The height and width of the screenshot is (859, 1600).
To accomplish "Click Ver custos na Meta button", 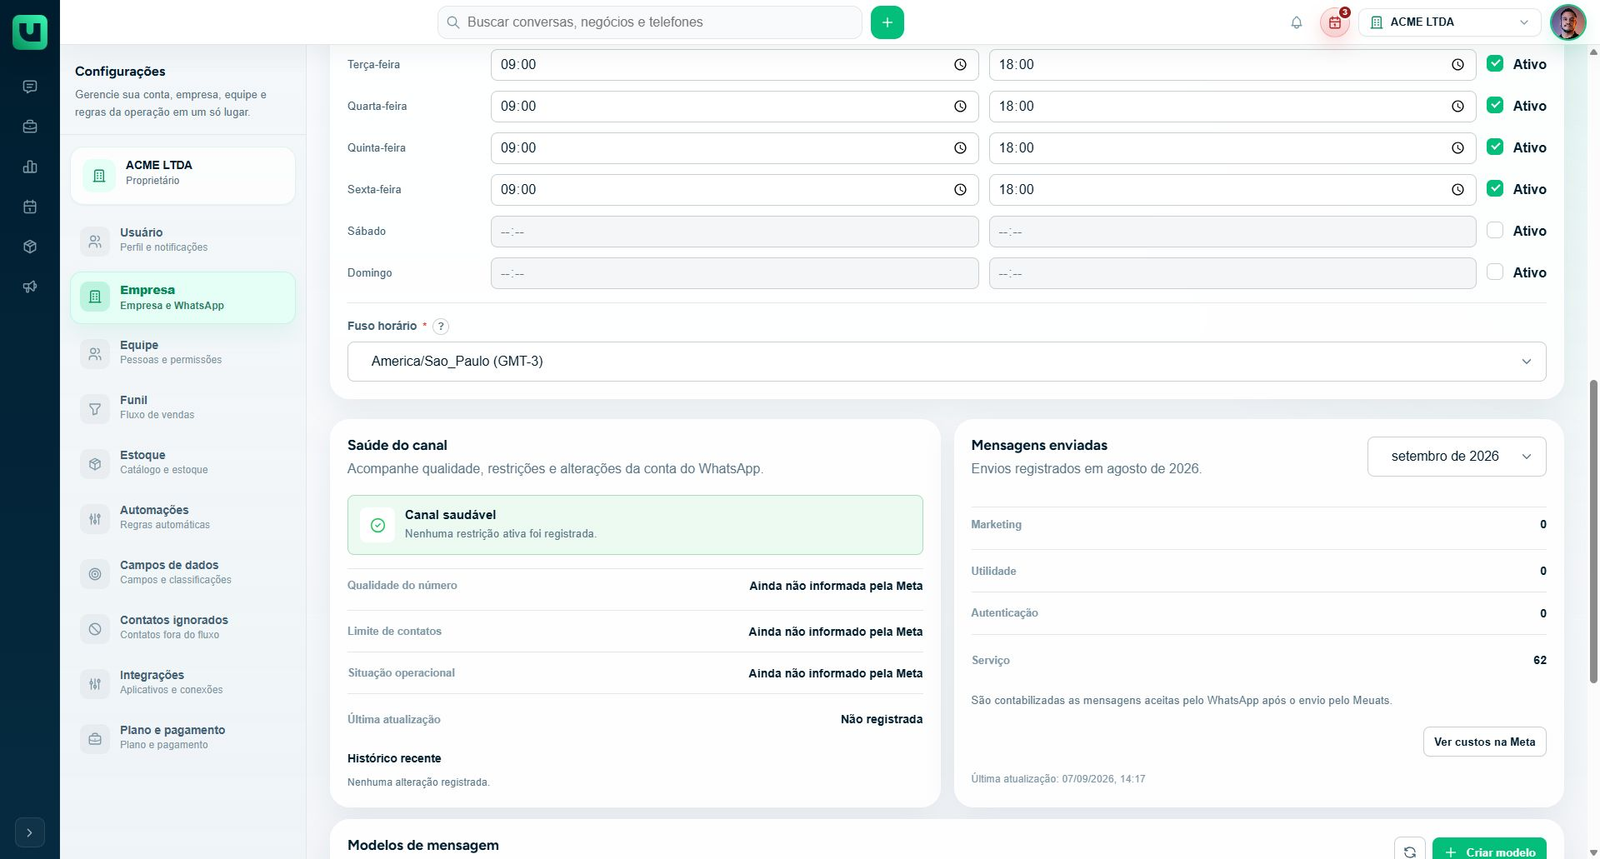I will [x=1484, y=742].
